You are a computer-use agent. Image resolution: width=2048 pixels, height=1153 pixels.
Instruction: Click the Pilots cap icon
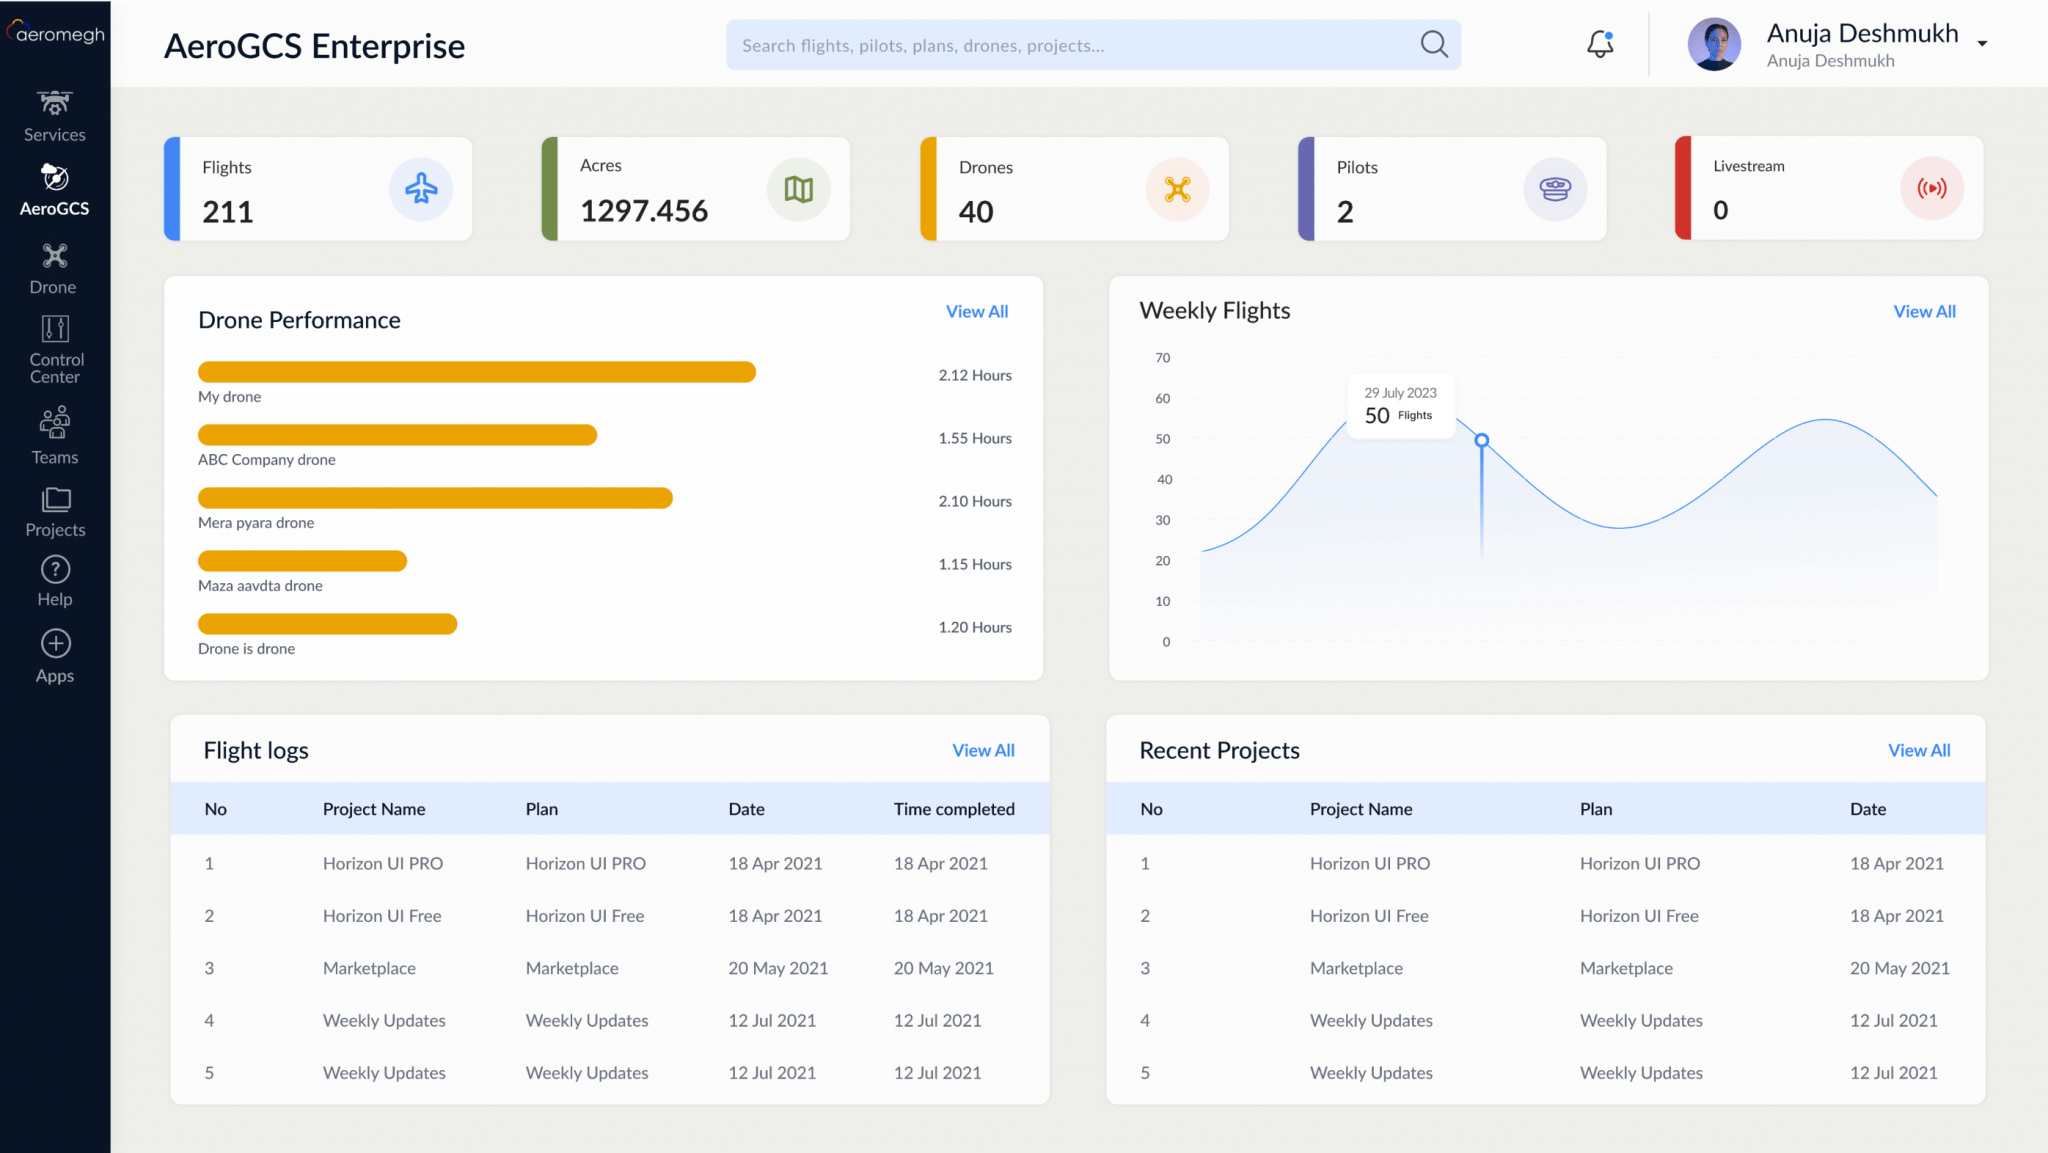point(1555,188)
